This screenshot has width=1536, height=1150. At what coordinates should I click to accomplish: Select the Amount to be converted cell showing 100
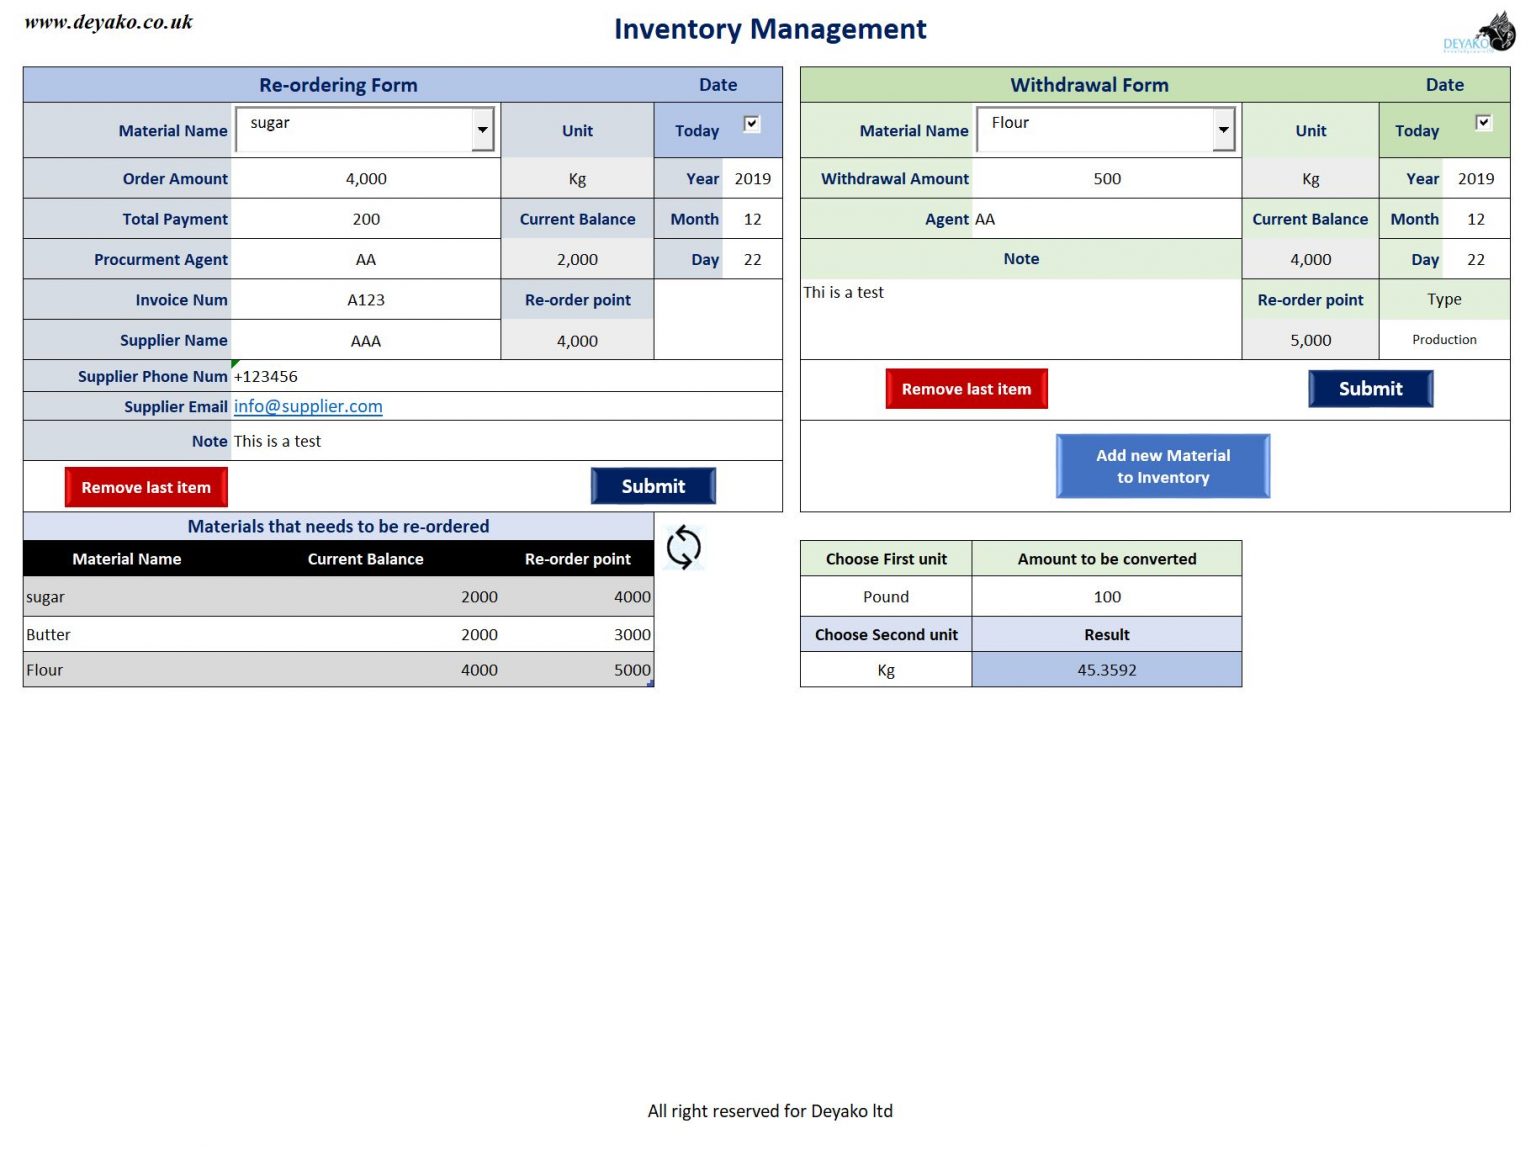(1106, 596)
